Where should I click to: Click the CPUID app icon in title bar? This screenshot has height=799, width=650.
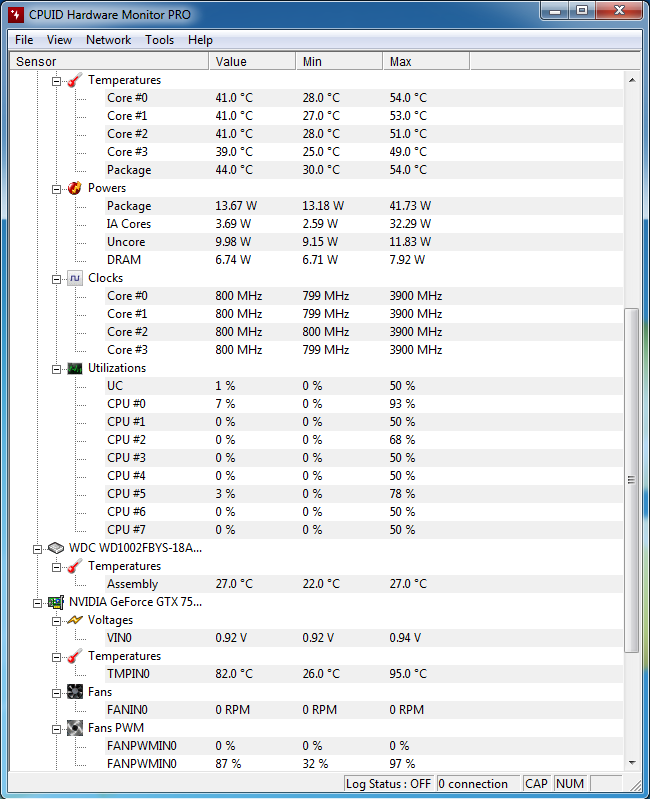tap(16, 15)
